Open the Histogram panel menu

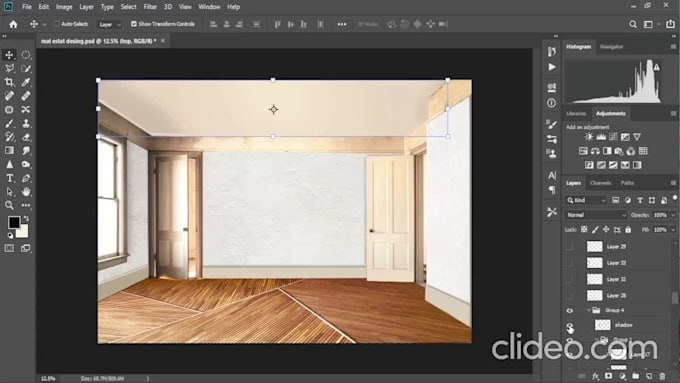[673, 46]
